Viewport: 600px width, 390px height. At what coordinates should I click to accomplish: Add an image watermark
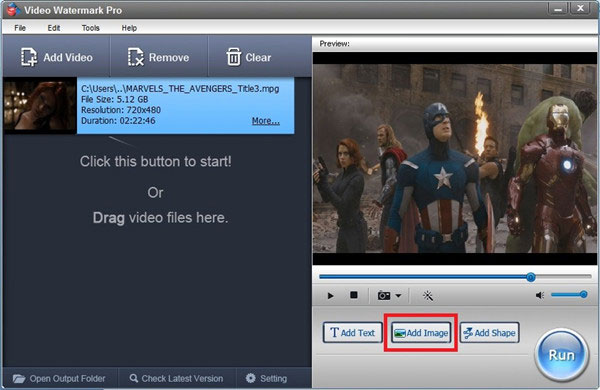(x=421, y=333)
